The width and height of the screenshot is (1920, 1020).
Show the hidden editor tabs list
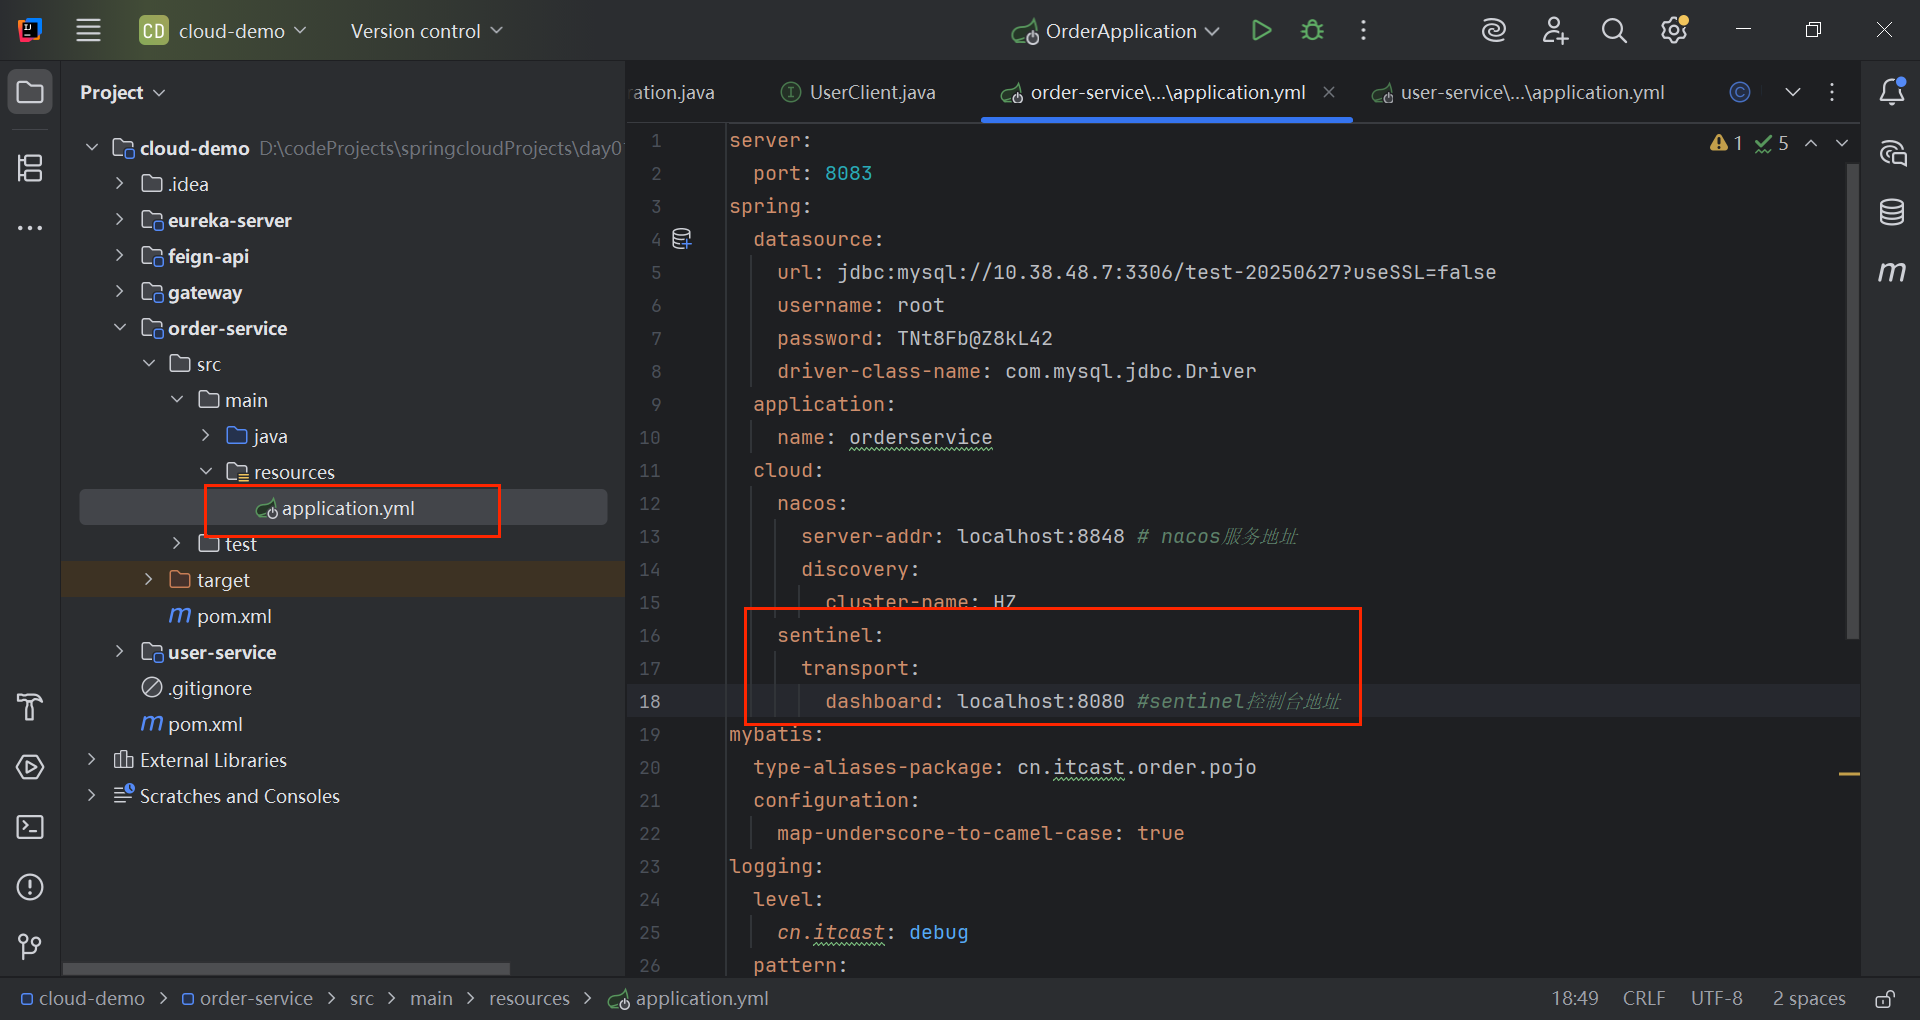tap(1793, 92)
